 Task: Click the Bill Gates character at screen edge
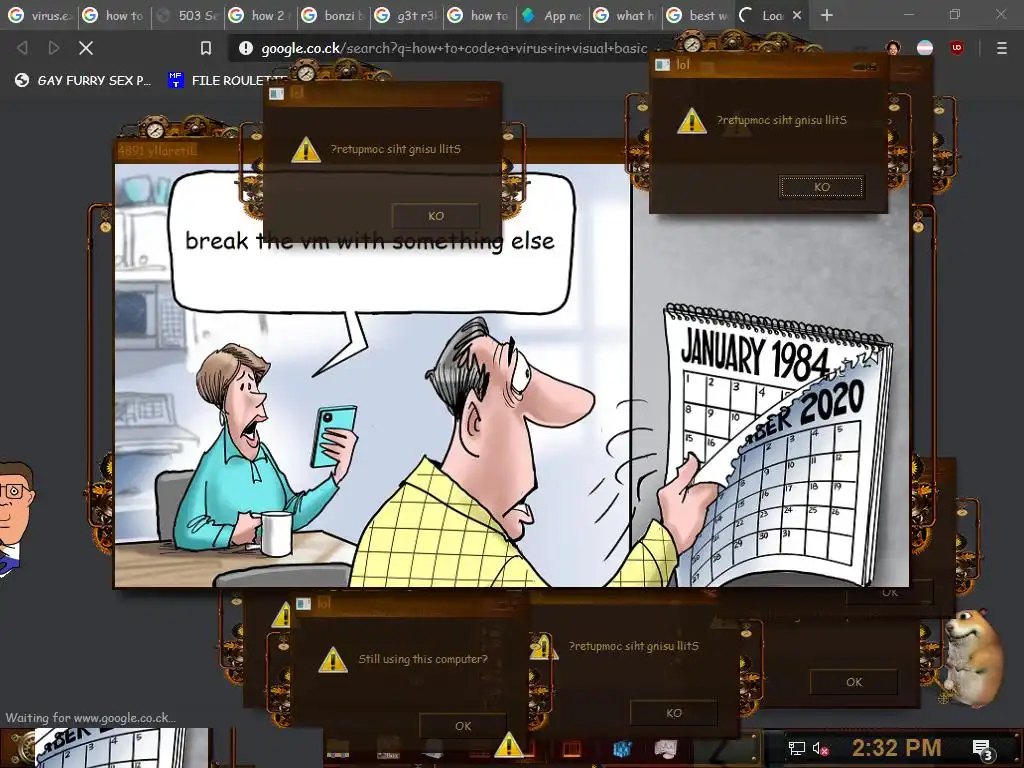[x=14, y=518]
